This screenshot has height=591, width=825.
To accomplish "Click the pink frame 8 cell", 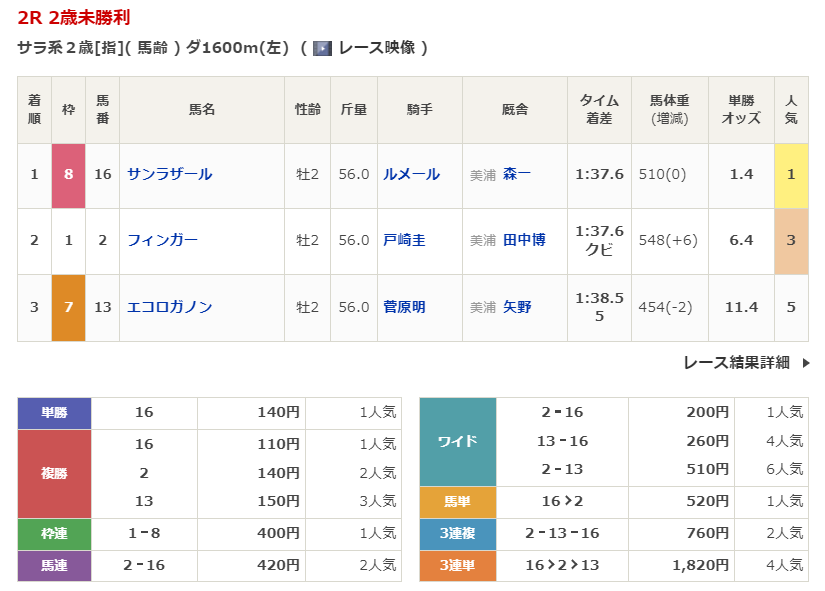I will pyautogui.click(x=68, y=175).
